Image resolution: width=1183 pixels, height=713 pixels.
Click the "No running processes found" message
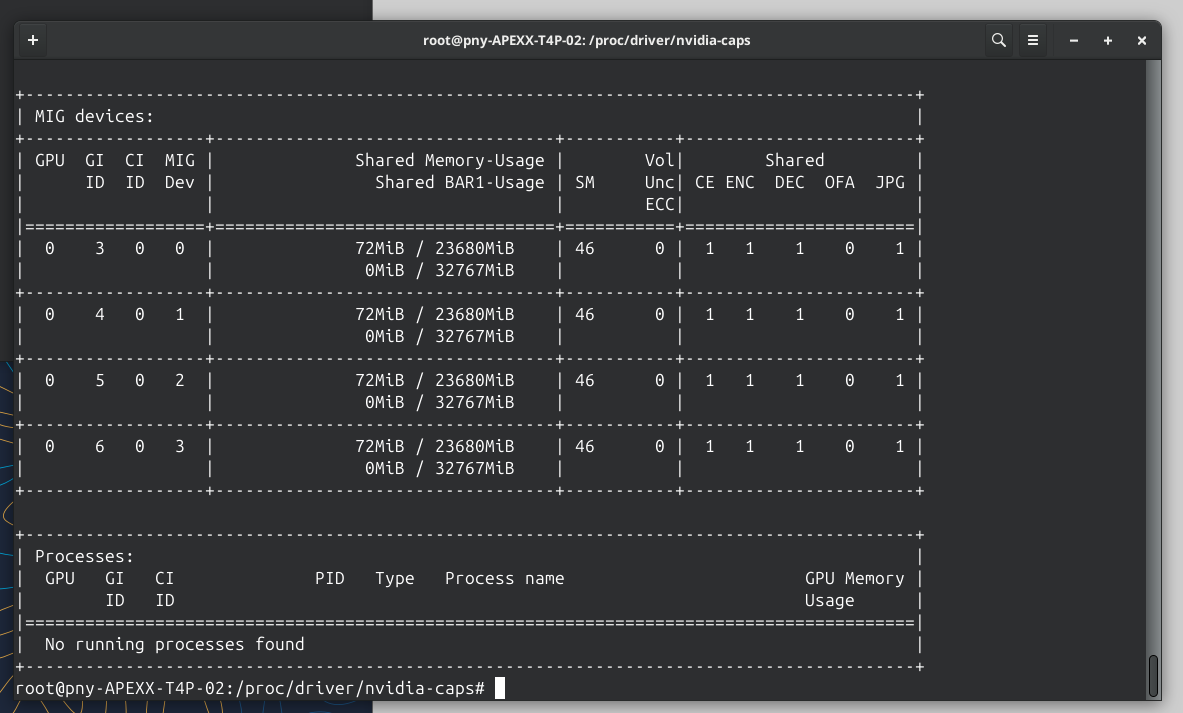(x=174, y=644)
